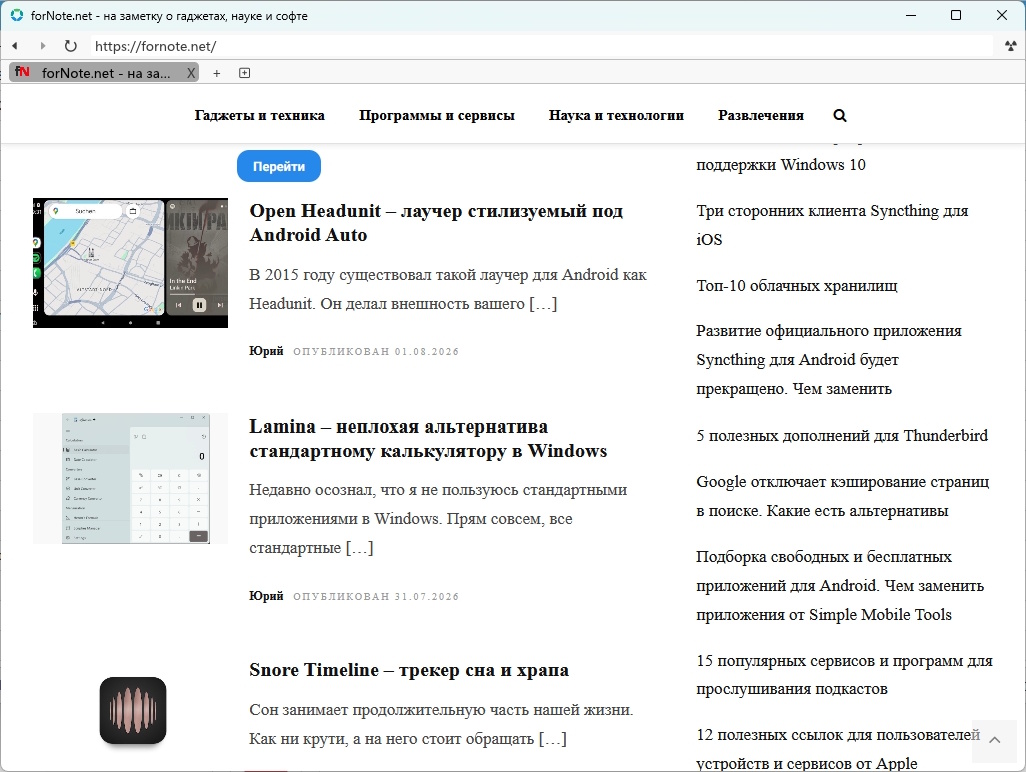Open sidebar link Топ-10 облачных хранилищ
Screen dimensions: 1026x772
coord(796,286)
